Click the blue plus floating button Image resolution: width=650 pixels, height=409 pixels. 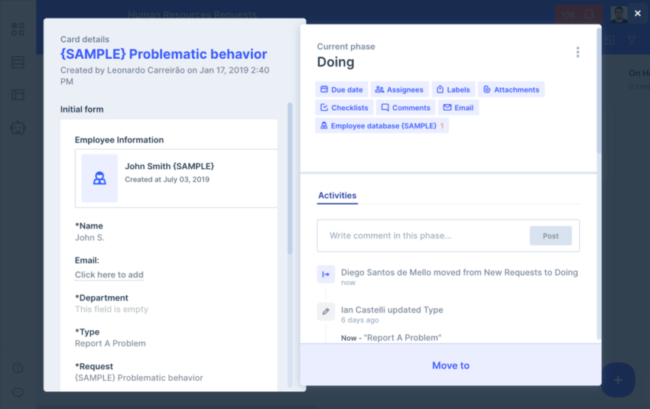pos(618,380)
